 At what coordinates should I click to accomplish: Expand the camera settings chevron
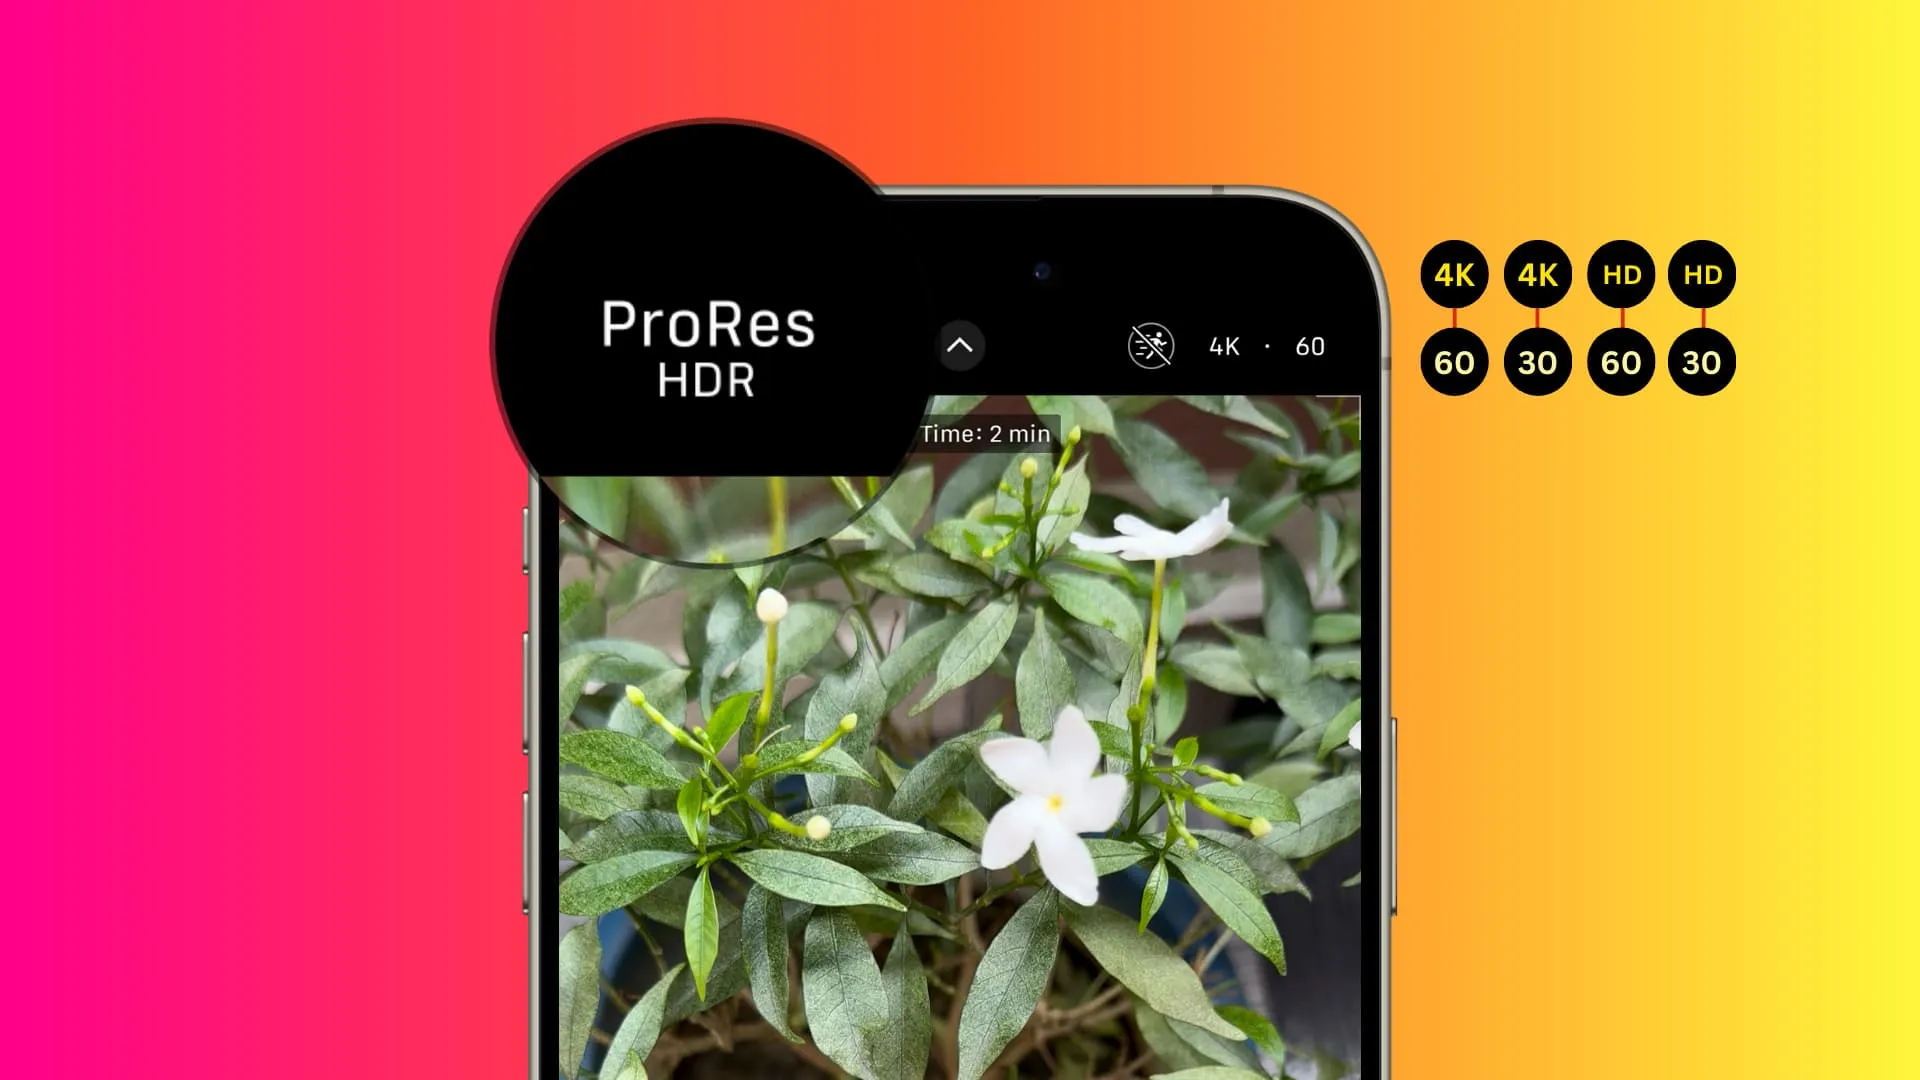(960, 345)
